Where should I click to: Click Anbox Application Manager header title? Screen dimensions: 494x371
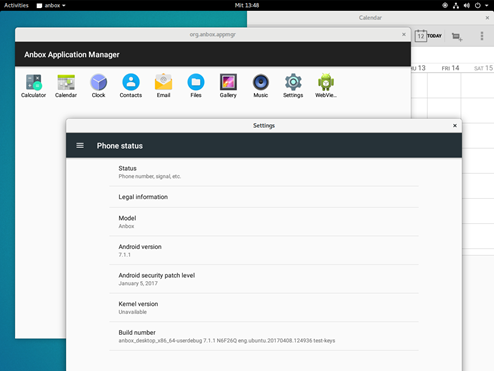coord(72,55)
